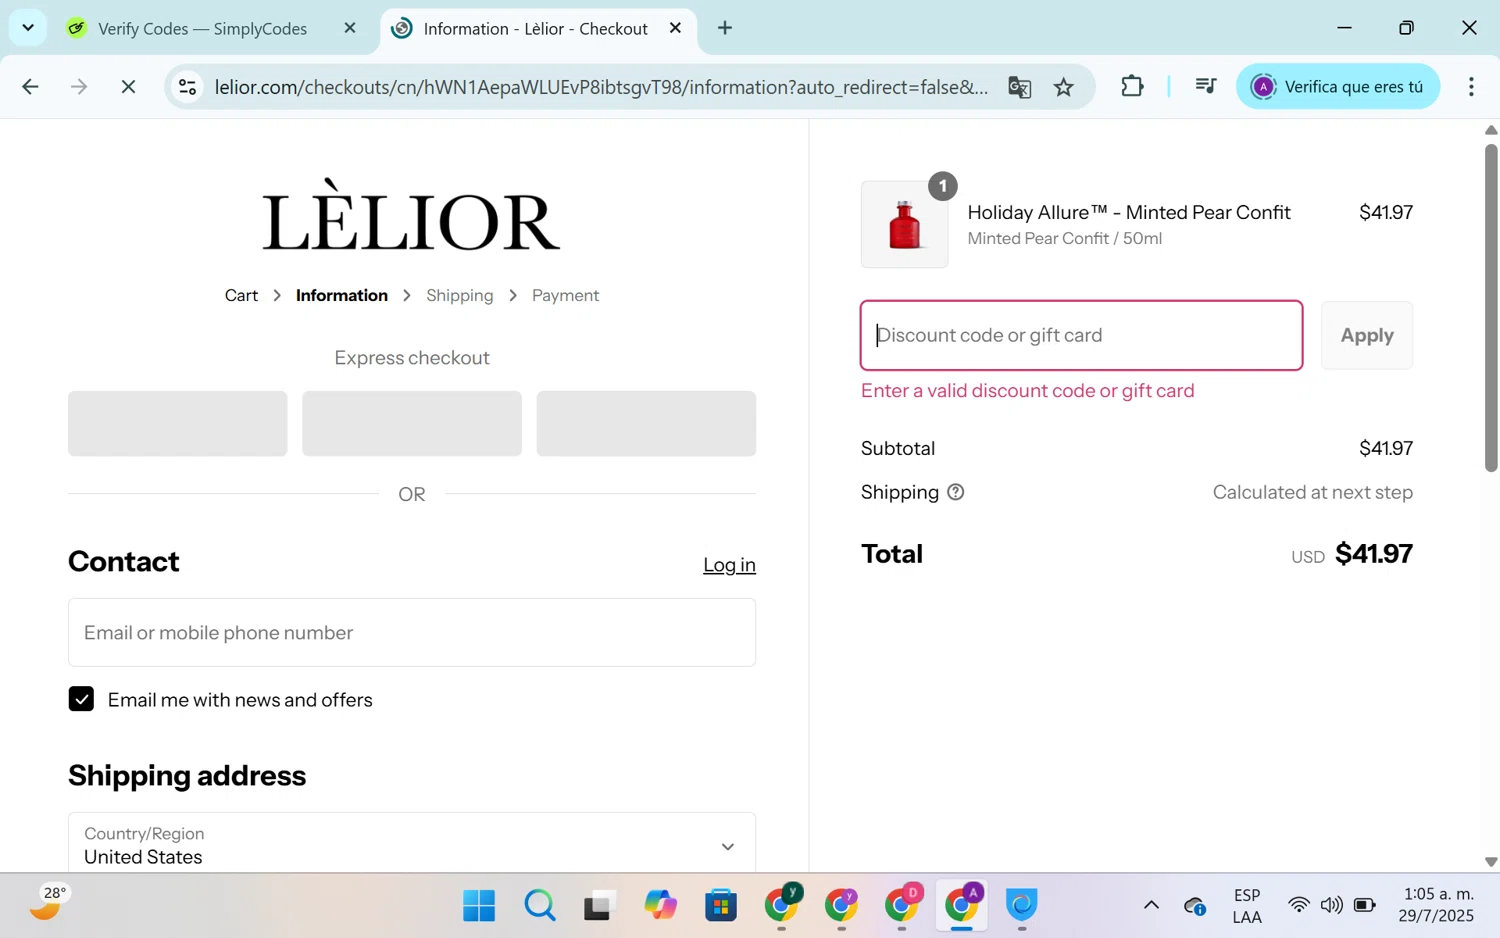Open Windows Search from the taskbar

(540, 905)
